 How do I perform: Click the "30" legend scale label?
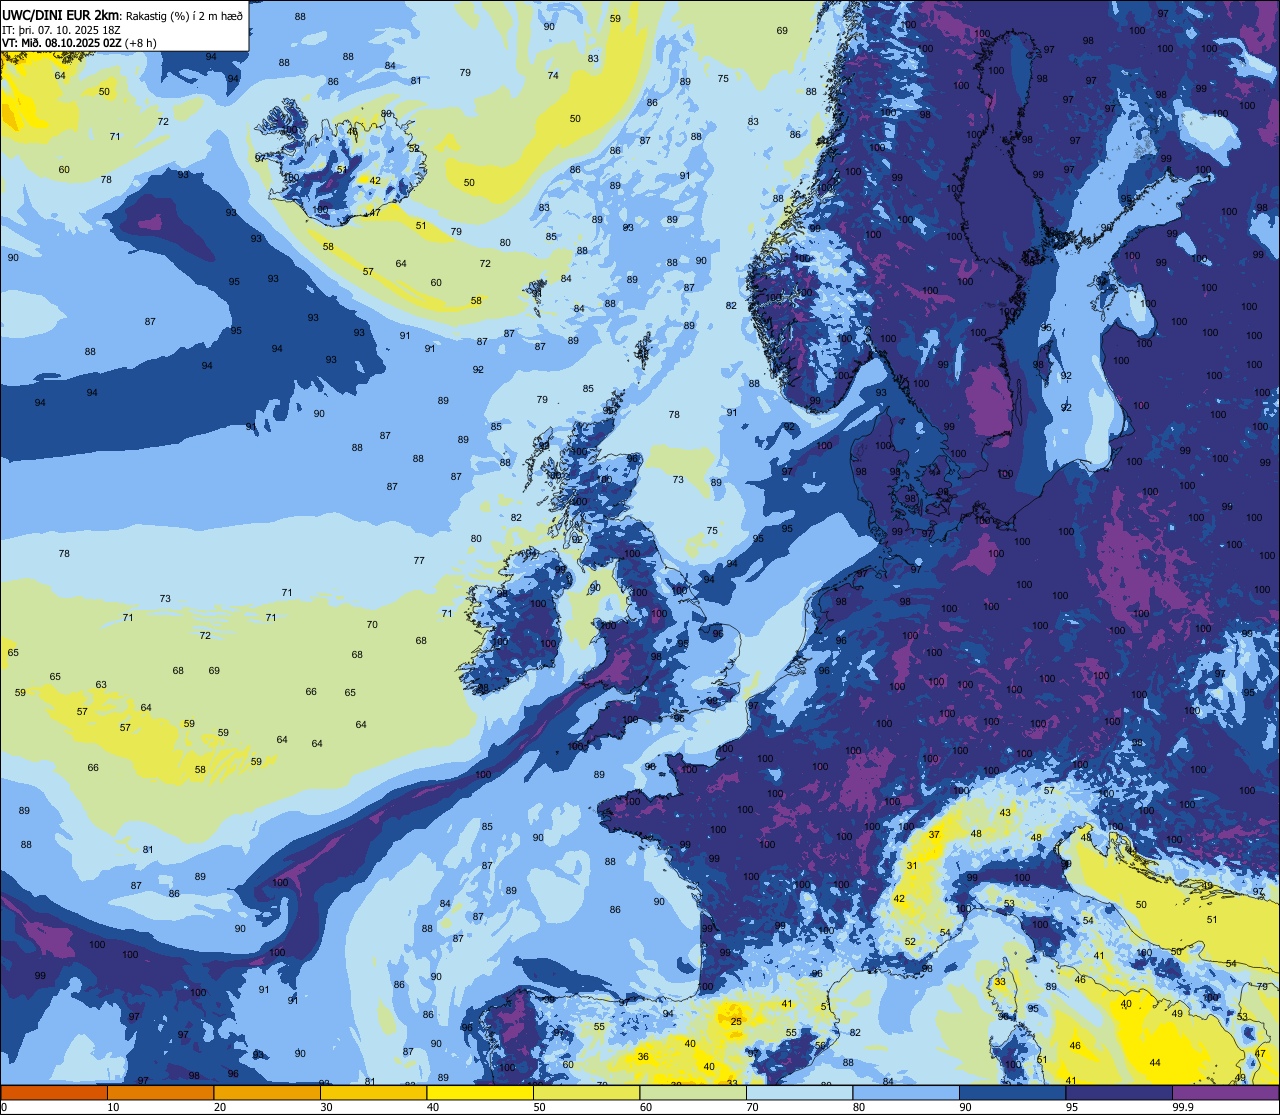coord(326,1107)
